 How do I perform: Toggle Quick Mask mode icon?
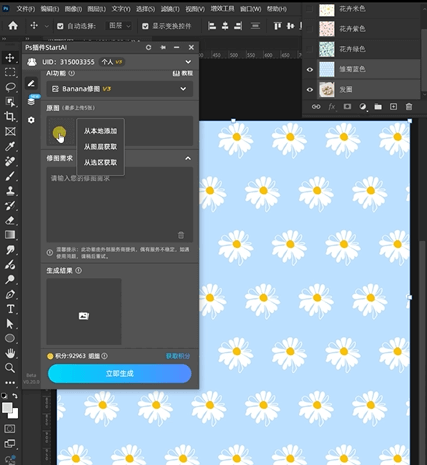[10, 429]
